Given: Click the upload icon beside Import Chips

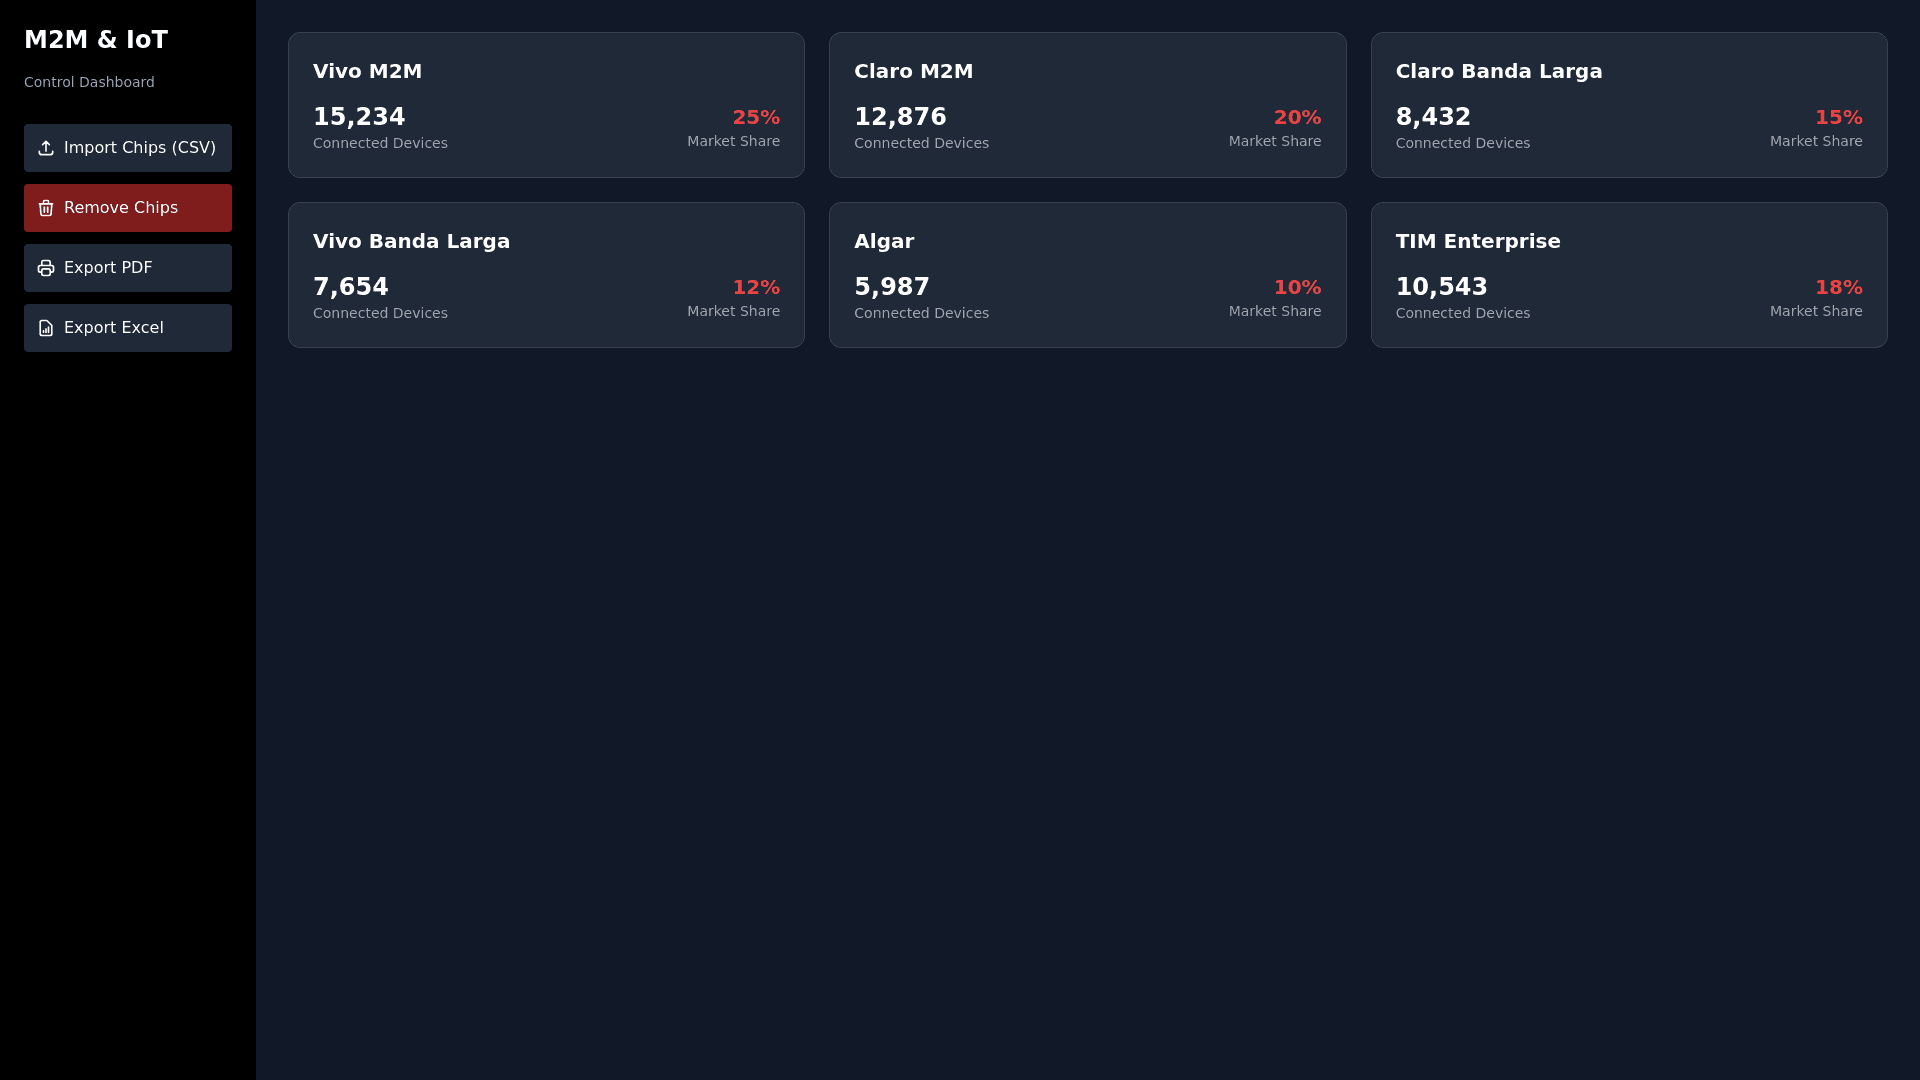Looking at the screenshot, I should pyautogui.click(x=46, y=148).
